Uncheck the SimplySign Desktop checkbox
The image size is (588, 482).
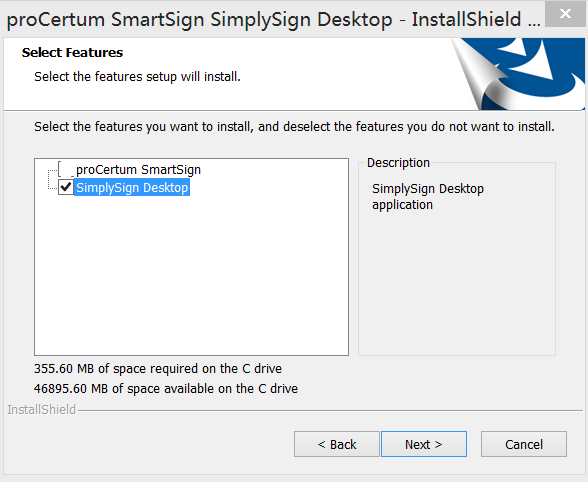[x=66, y=187]
